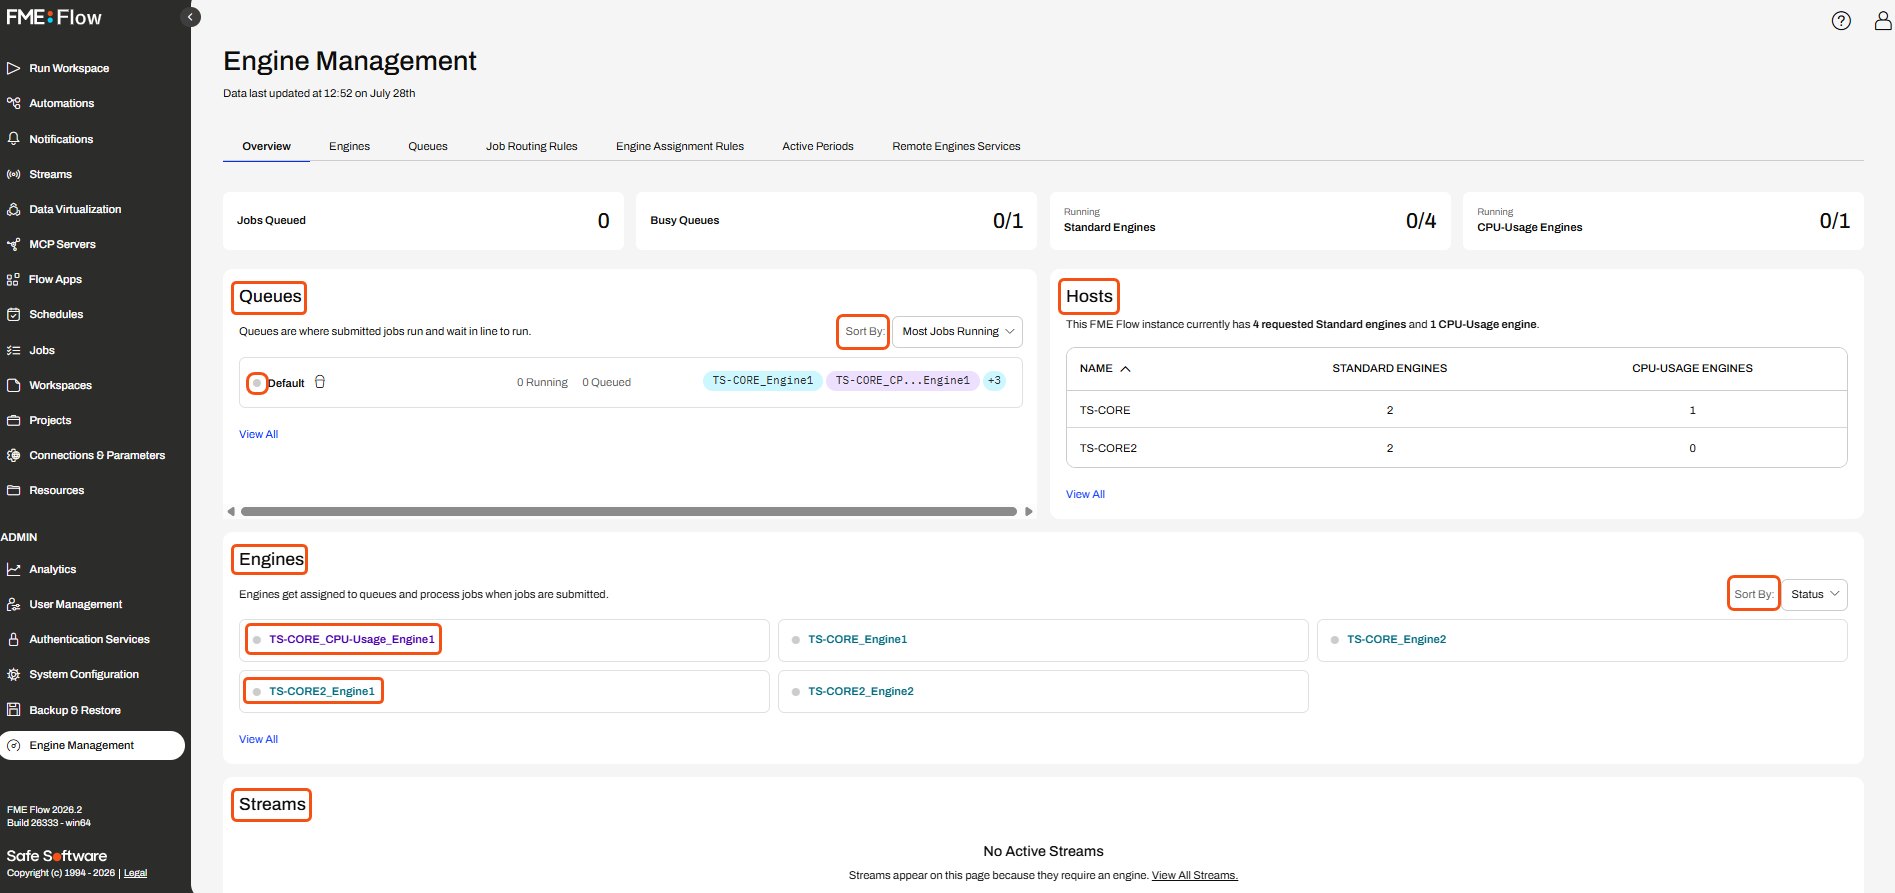The width and height of the screenshot is (1895, 893).
Task: Click the Busy Queues summary card
Action: (x=837, y=221)
